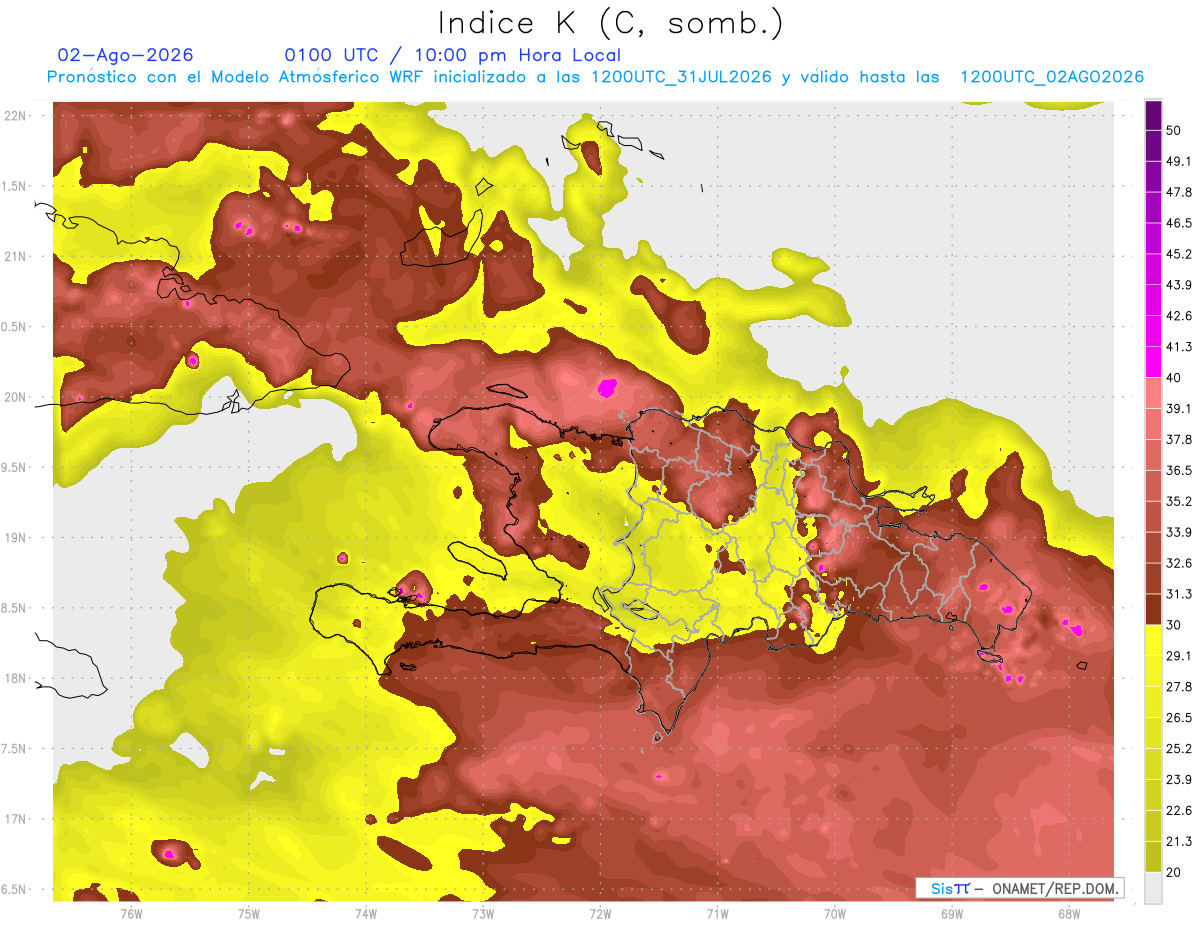Click the '39.1' colorbar value
The width and height of the screenshot is (1200, 927).
point(1179,408)
